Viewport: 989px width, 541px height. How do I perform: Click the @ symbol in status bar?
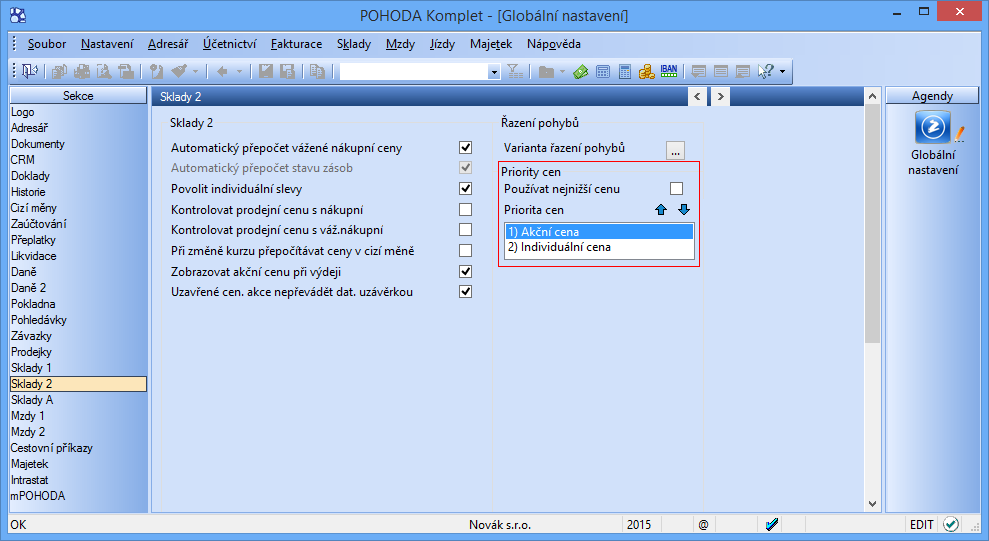[x=703, y=525]
